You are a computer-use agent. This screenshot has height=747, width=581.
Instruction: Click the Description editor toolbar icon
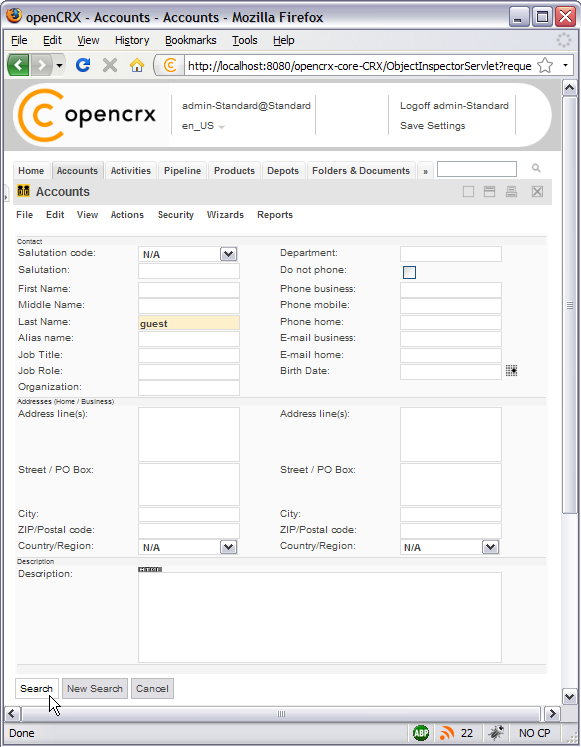pyautogui.click(x=150, y=569)
